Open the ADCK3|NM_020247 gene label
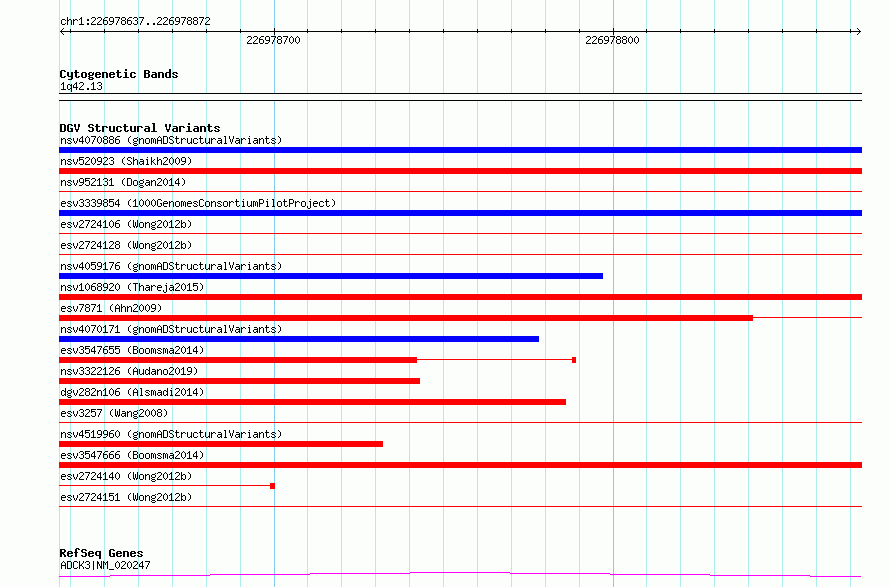Screen dimensions: 890x587 (x=105, y=565)
